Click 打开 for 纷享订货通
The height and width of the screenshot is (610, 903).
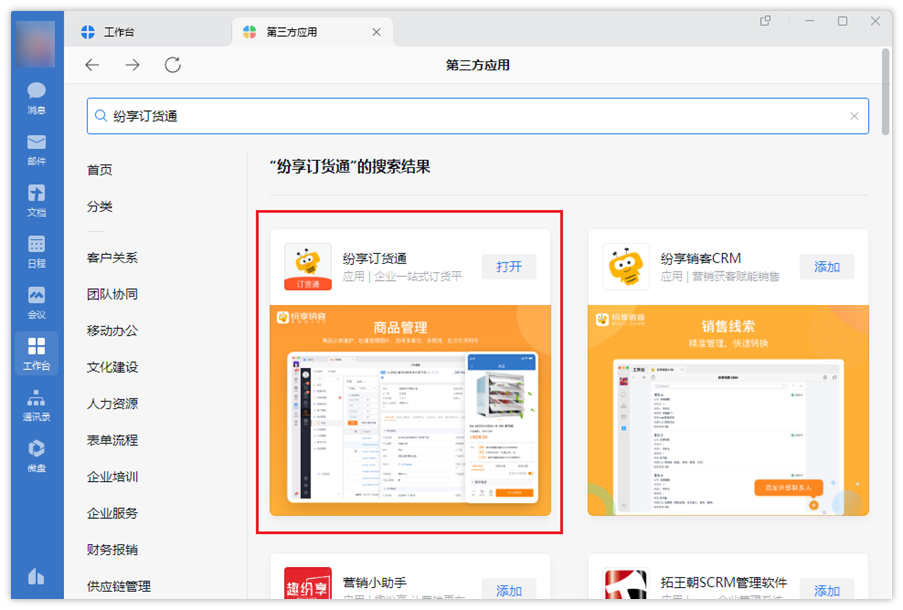(x=509, y=267)
